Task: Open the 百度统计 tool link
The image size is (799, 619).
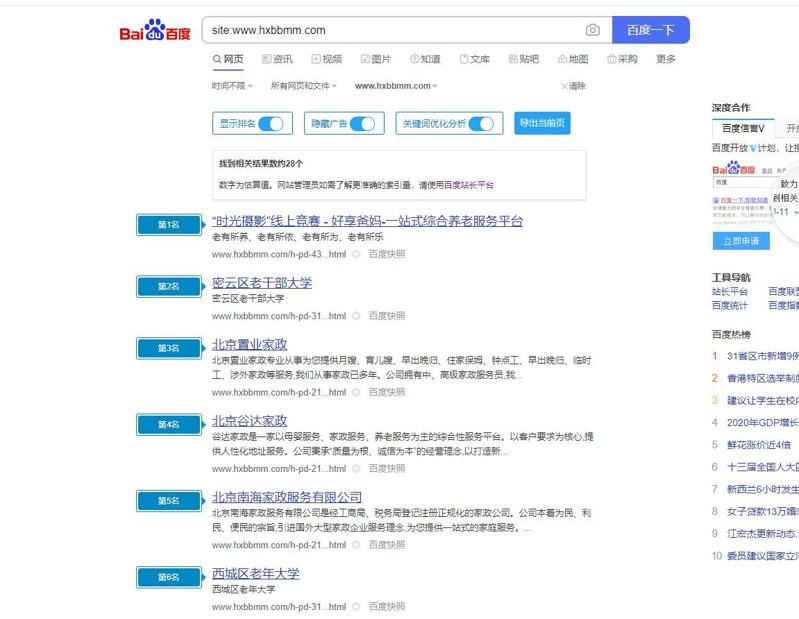Action: [x=730, y=305]
